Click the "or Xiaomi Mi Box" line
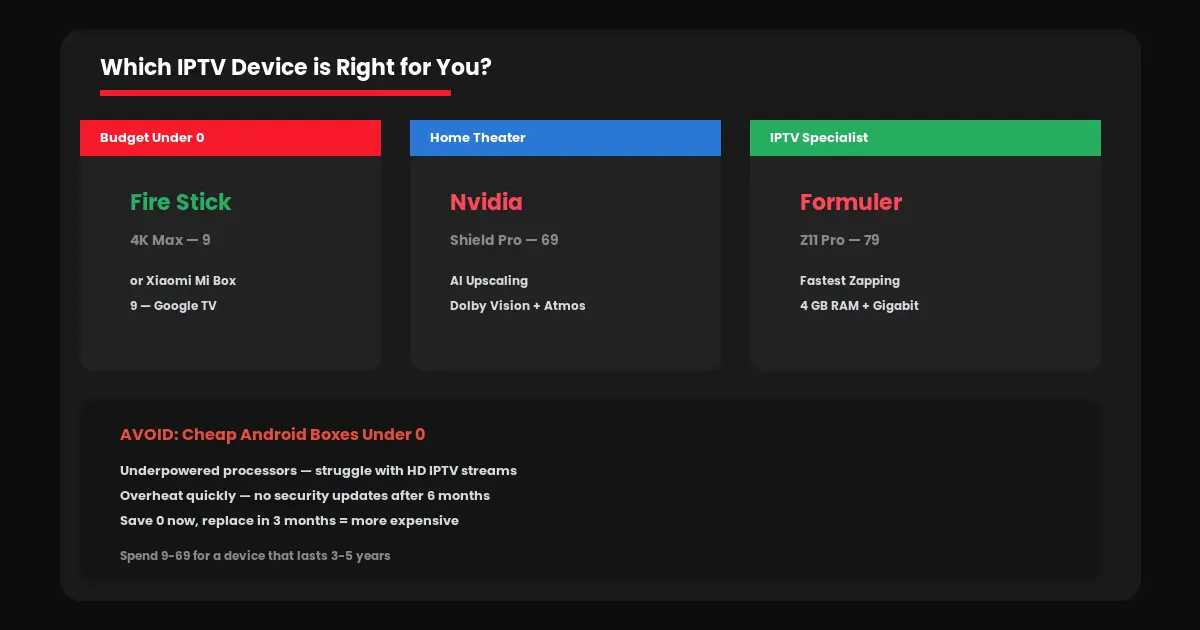Viewport: 1200px width, 630px height. pos(183,281)
